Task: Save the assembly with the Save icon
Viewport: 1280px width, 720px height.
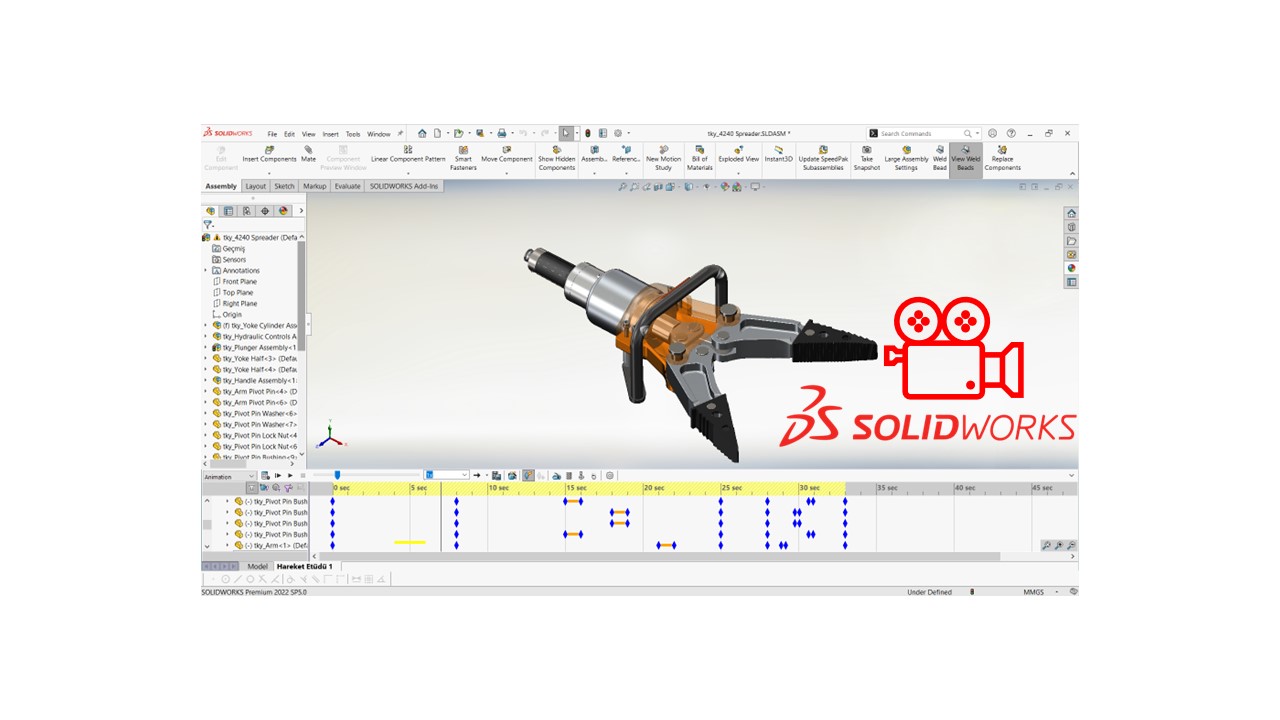Action: pos(480,133)
